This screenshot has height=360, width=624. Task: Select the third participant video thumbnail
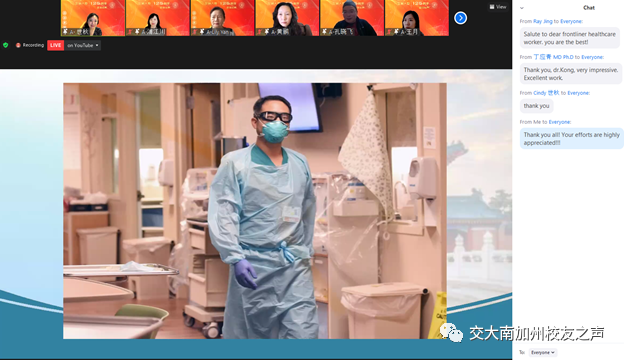coord(222,18)
